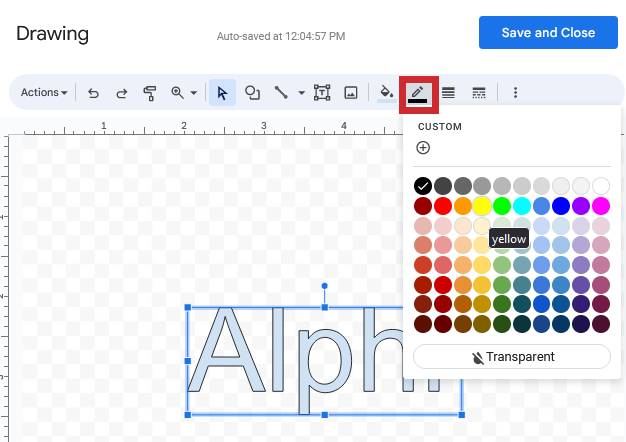Image resolution: width=626 pixels, height=442 pixels.
Task: Set border color to Transparent
Action: tap(512, 357)
